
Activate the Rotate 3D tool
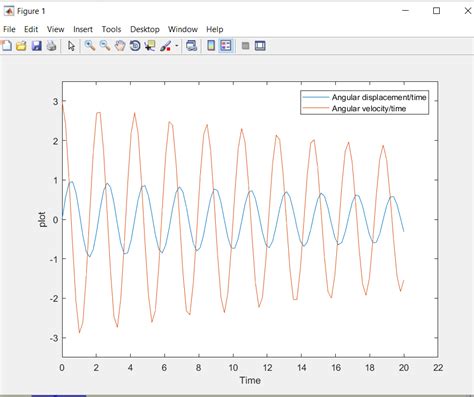click(135, 46)
